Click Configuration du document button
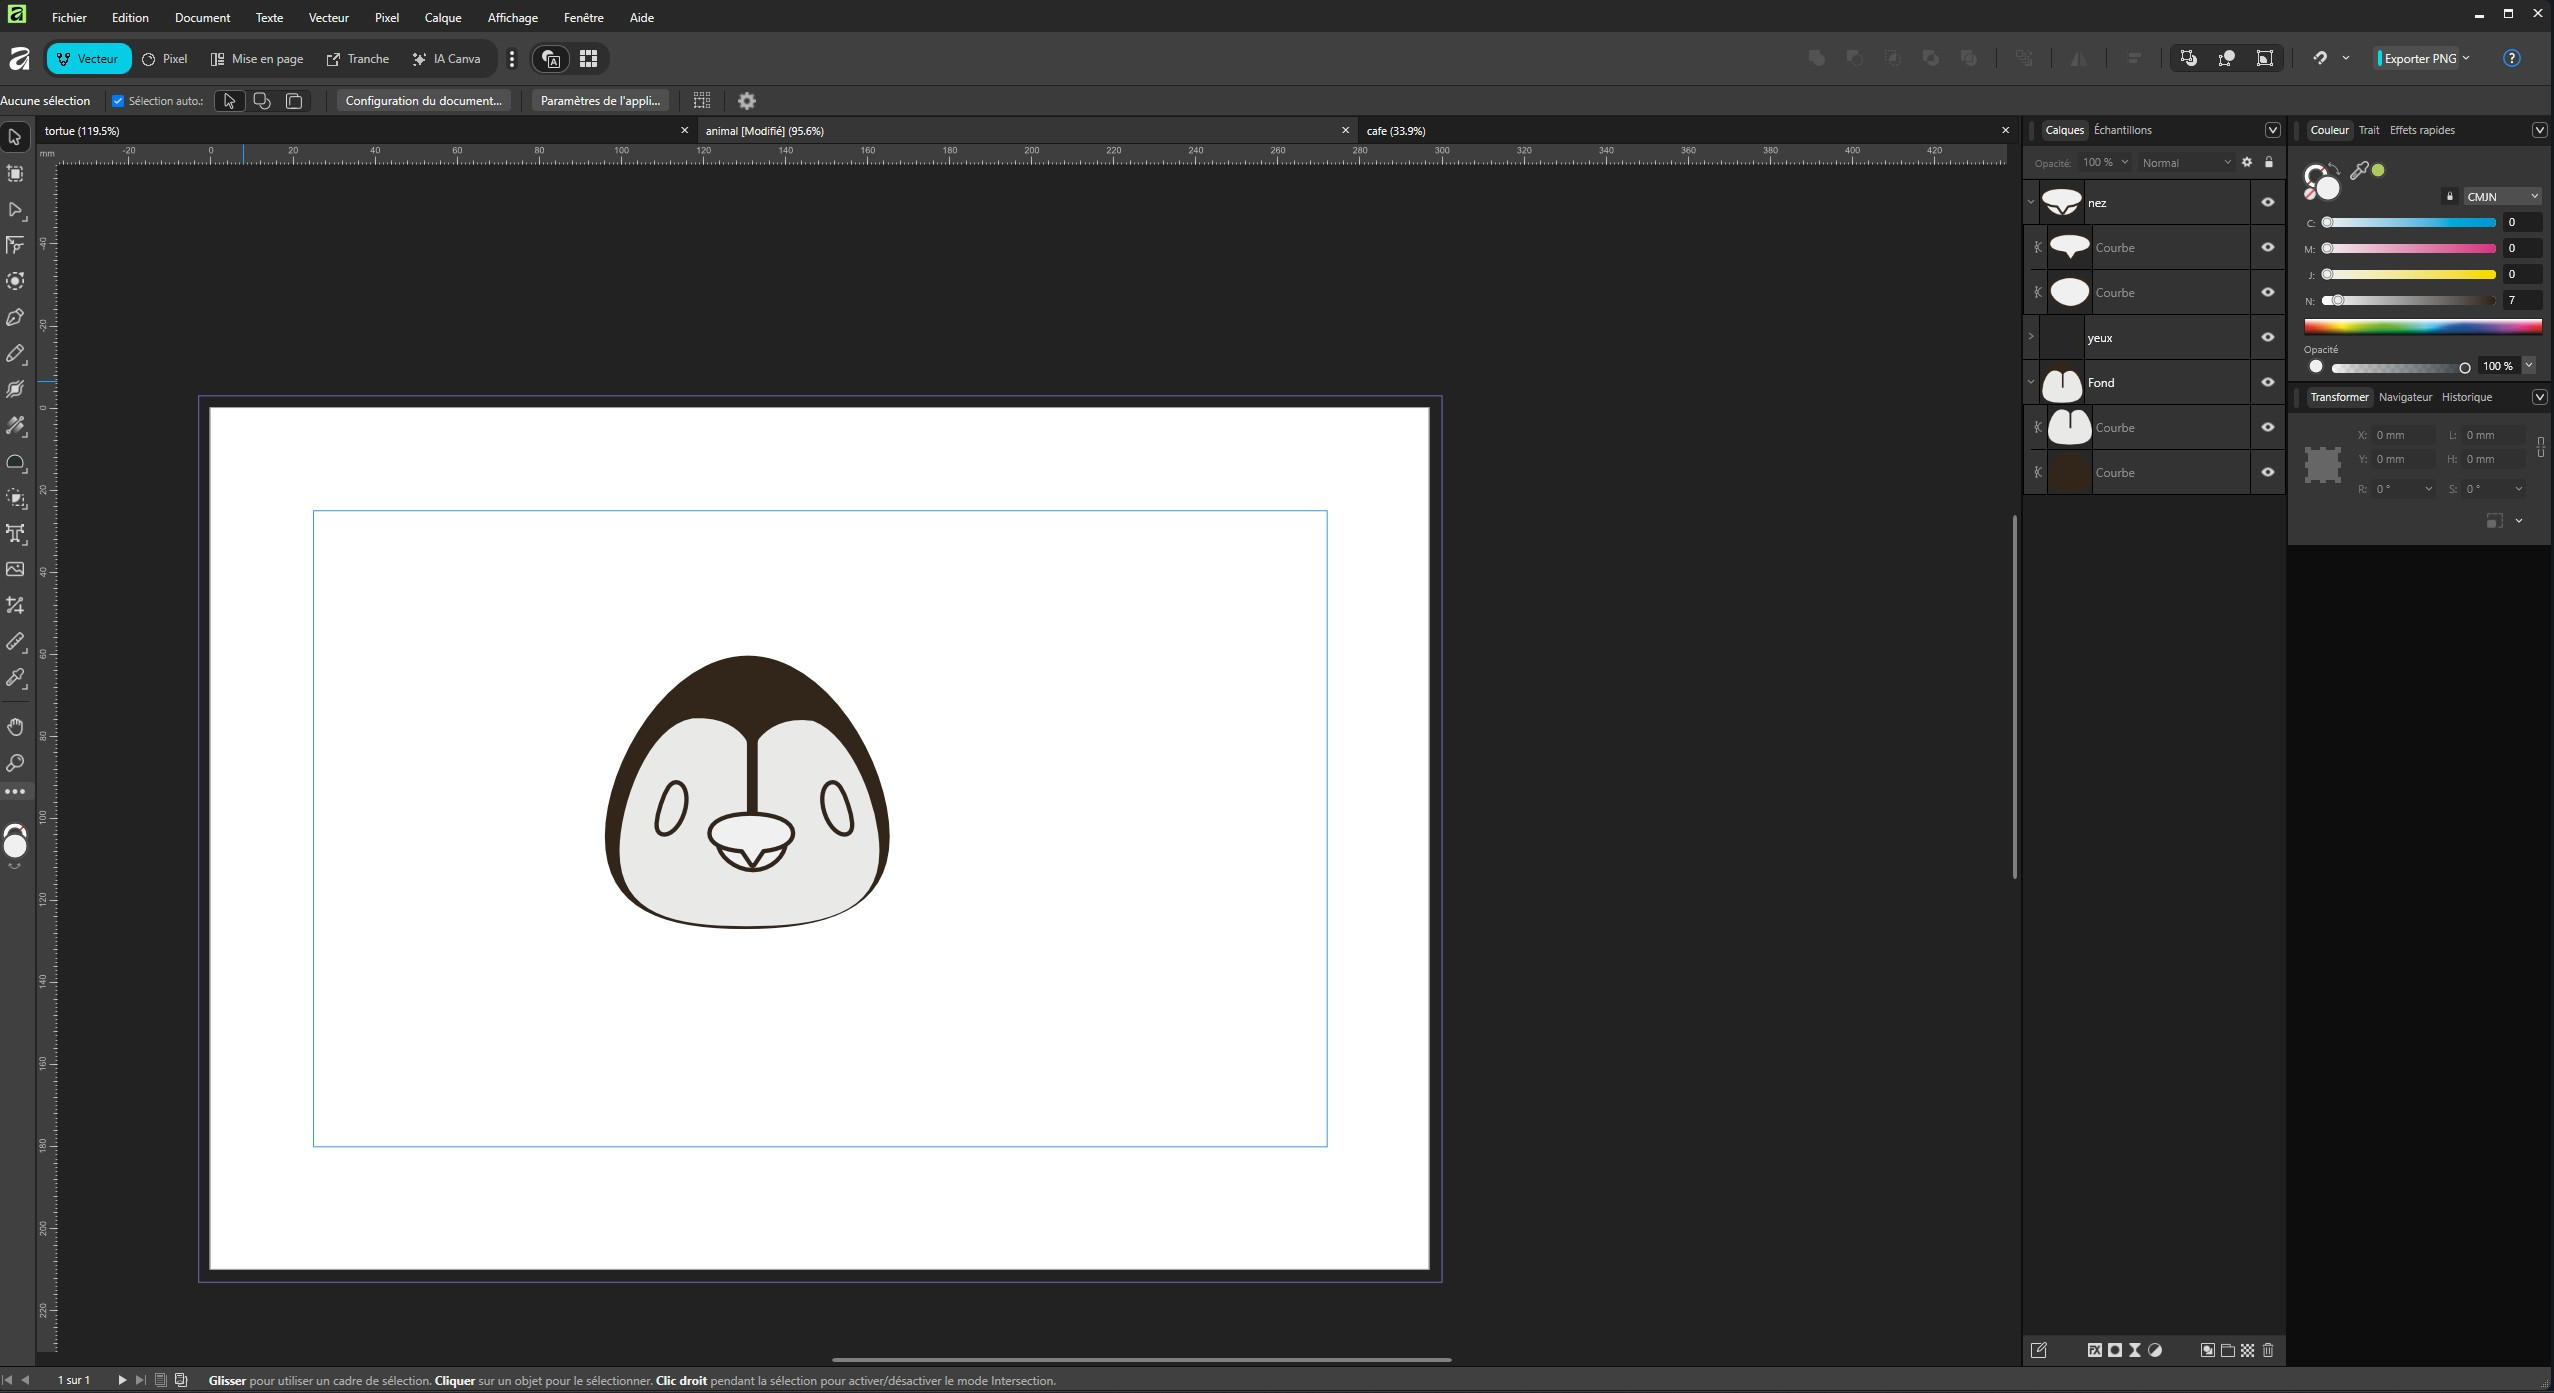This screenshot has width=2554, height=1393. tap(423, 101)
